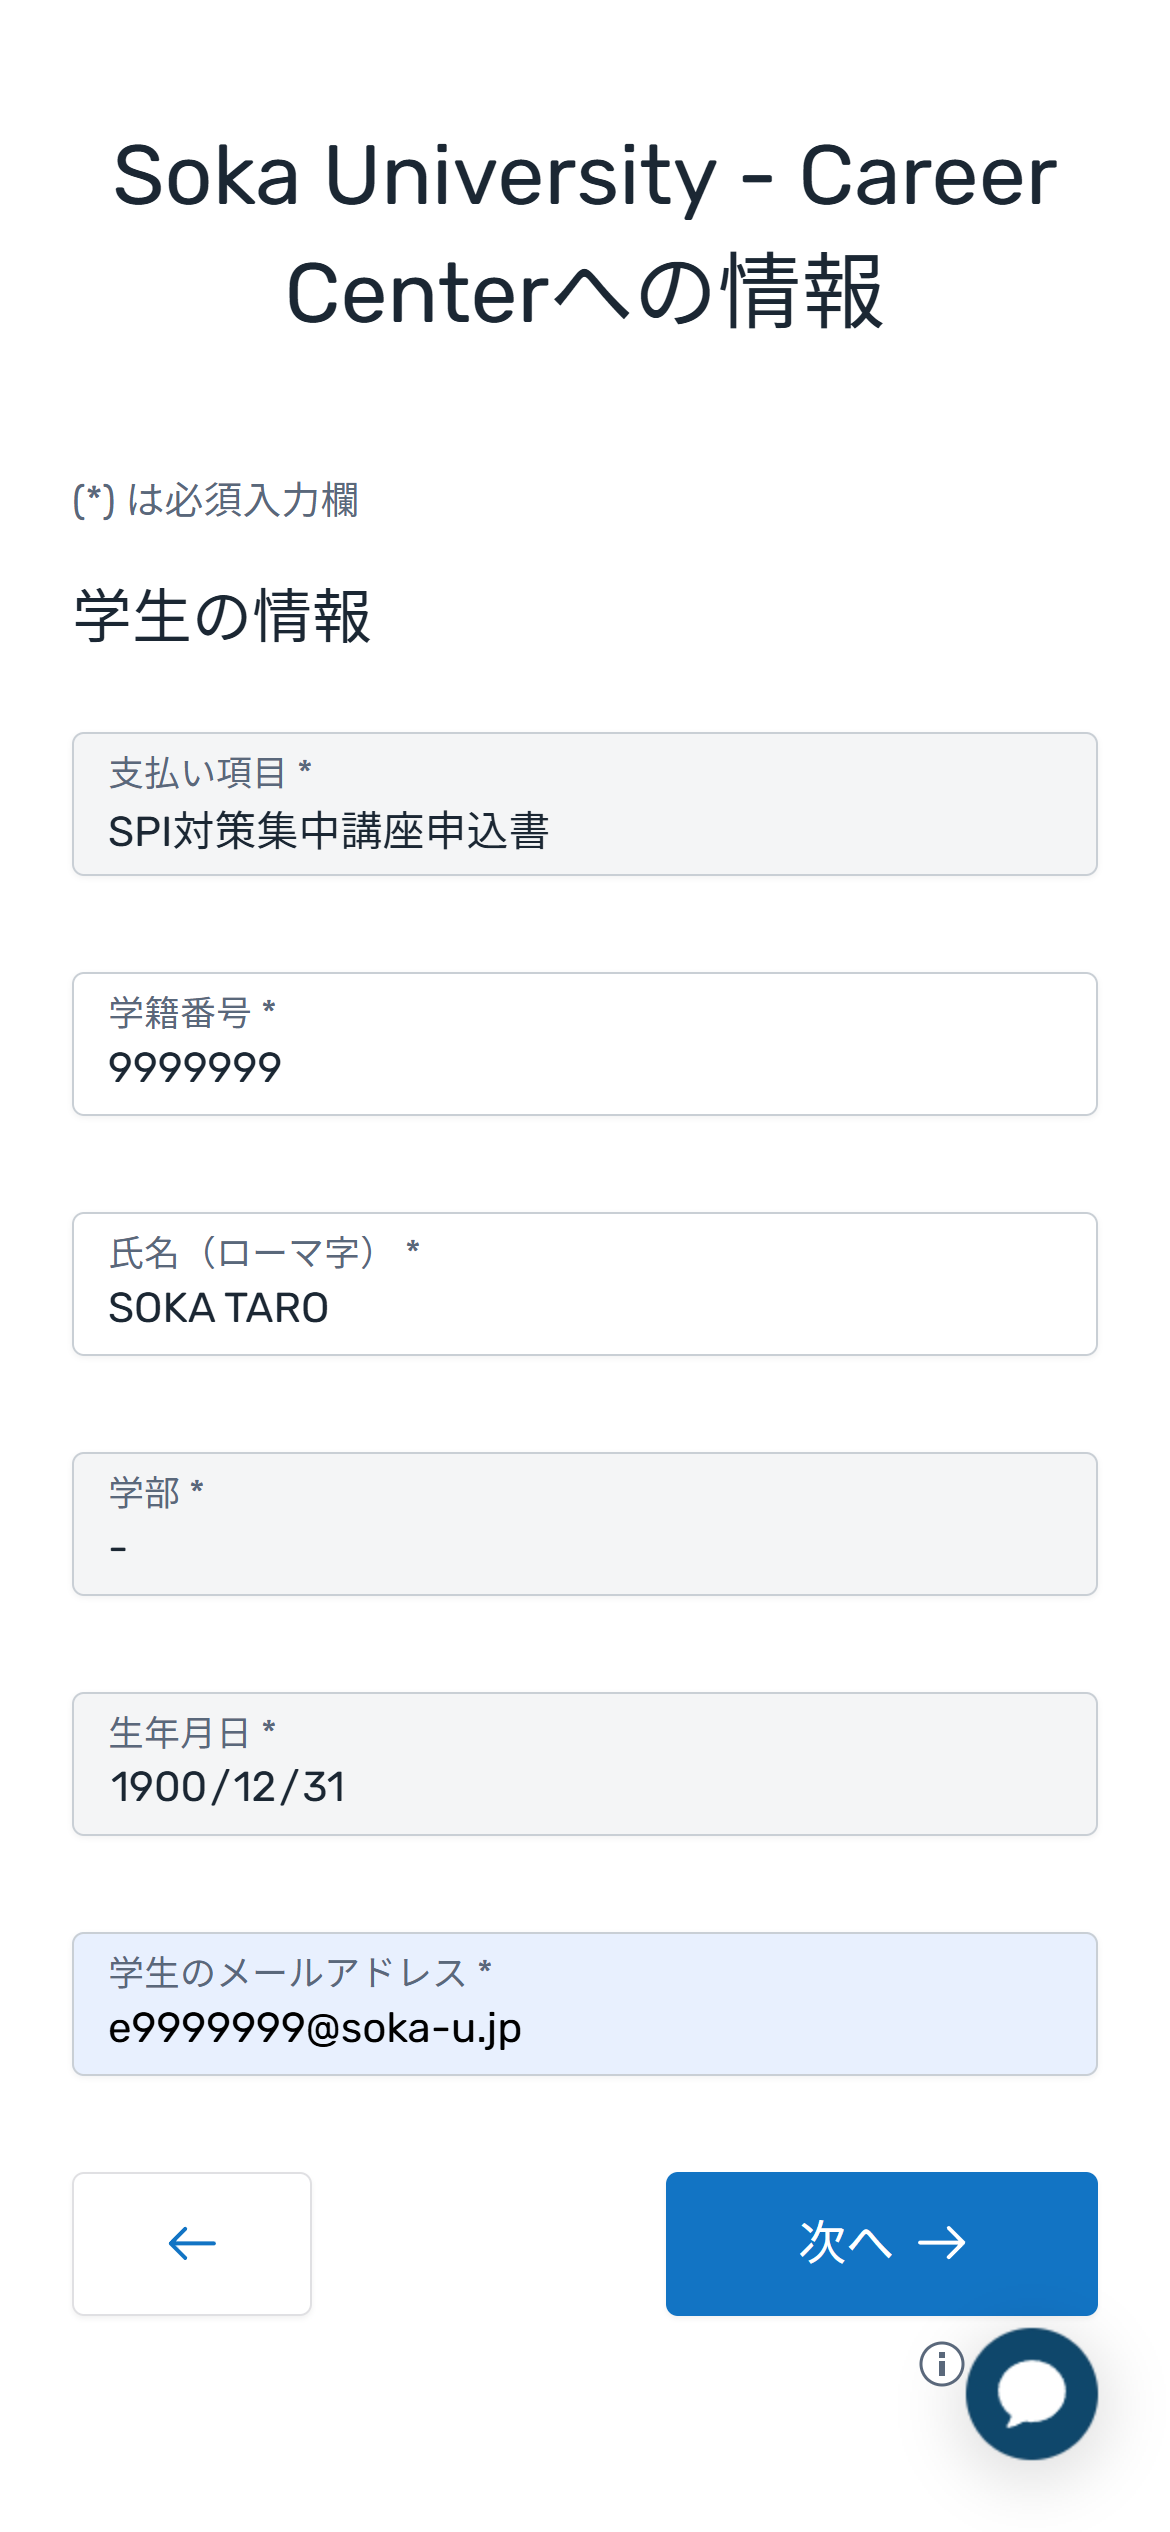The height and width of the screenshot is (2532, 1170).
Task: Click the 生年月日 field label
Action: point(180,1733)
